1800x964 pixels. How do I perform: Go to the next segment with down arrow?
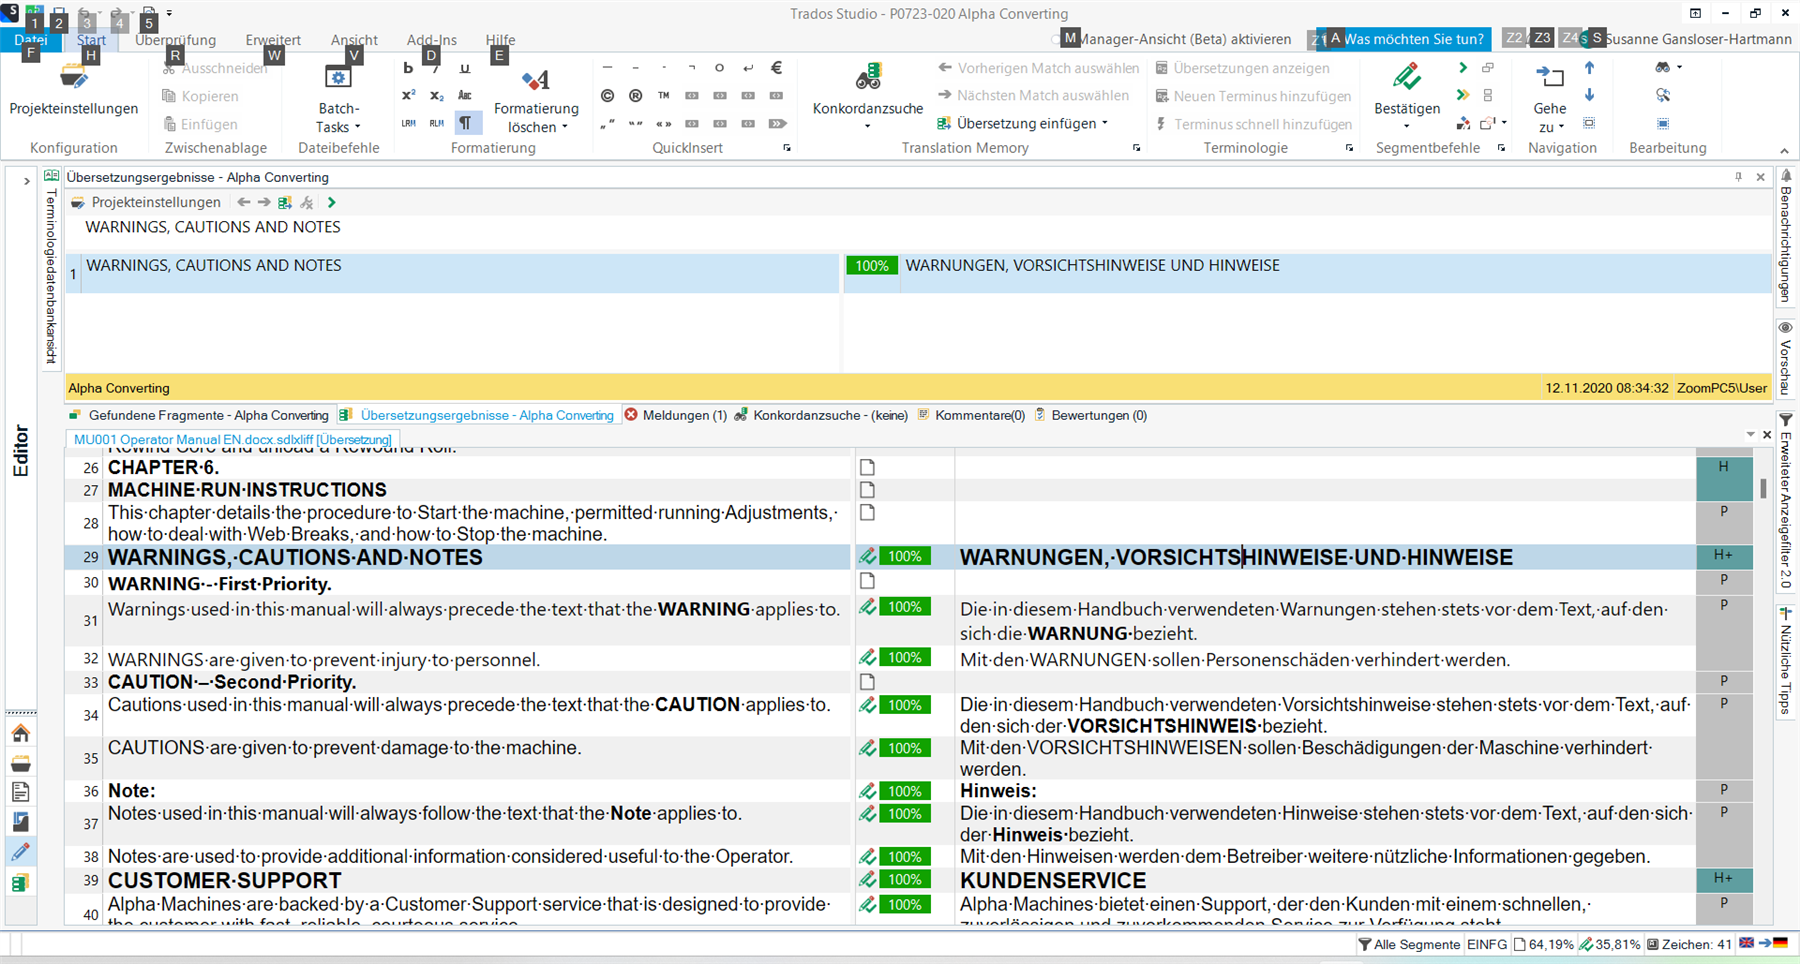[1589, 95]
